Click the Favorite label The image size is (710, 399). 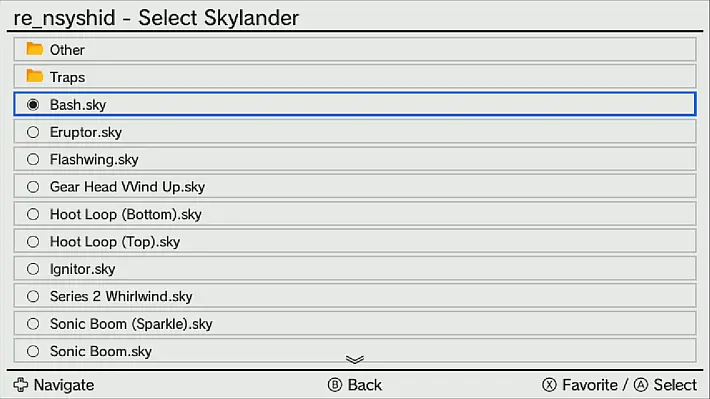[x=590, y=385]
